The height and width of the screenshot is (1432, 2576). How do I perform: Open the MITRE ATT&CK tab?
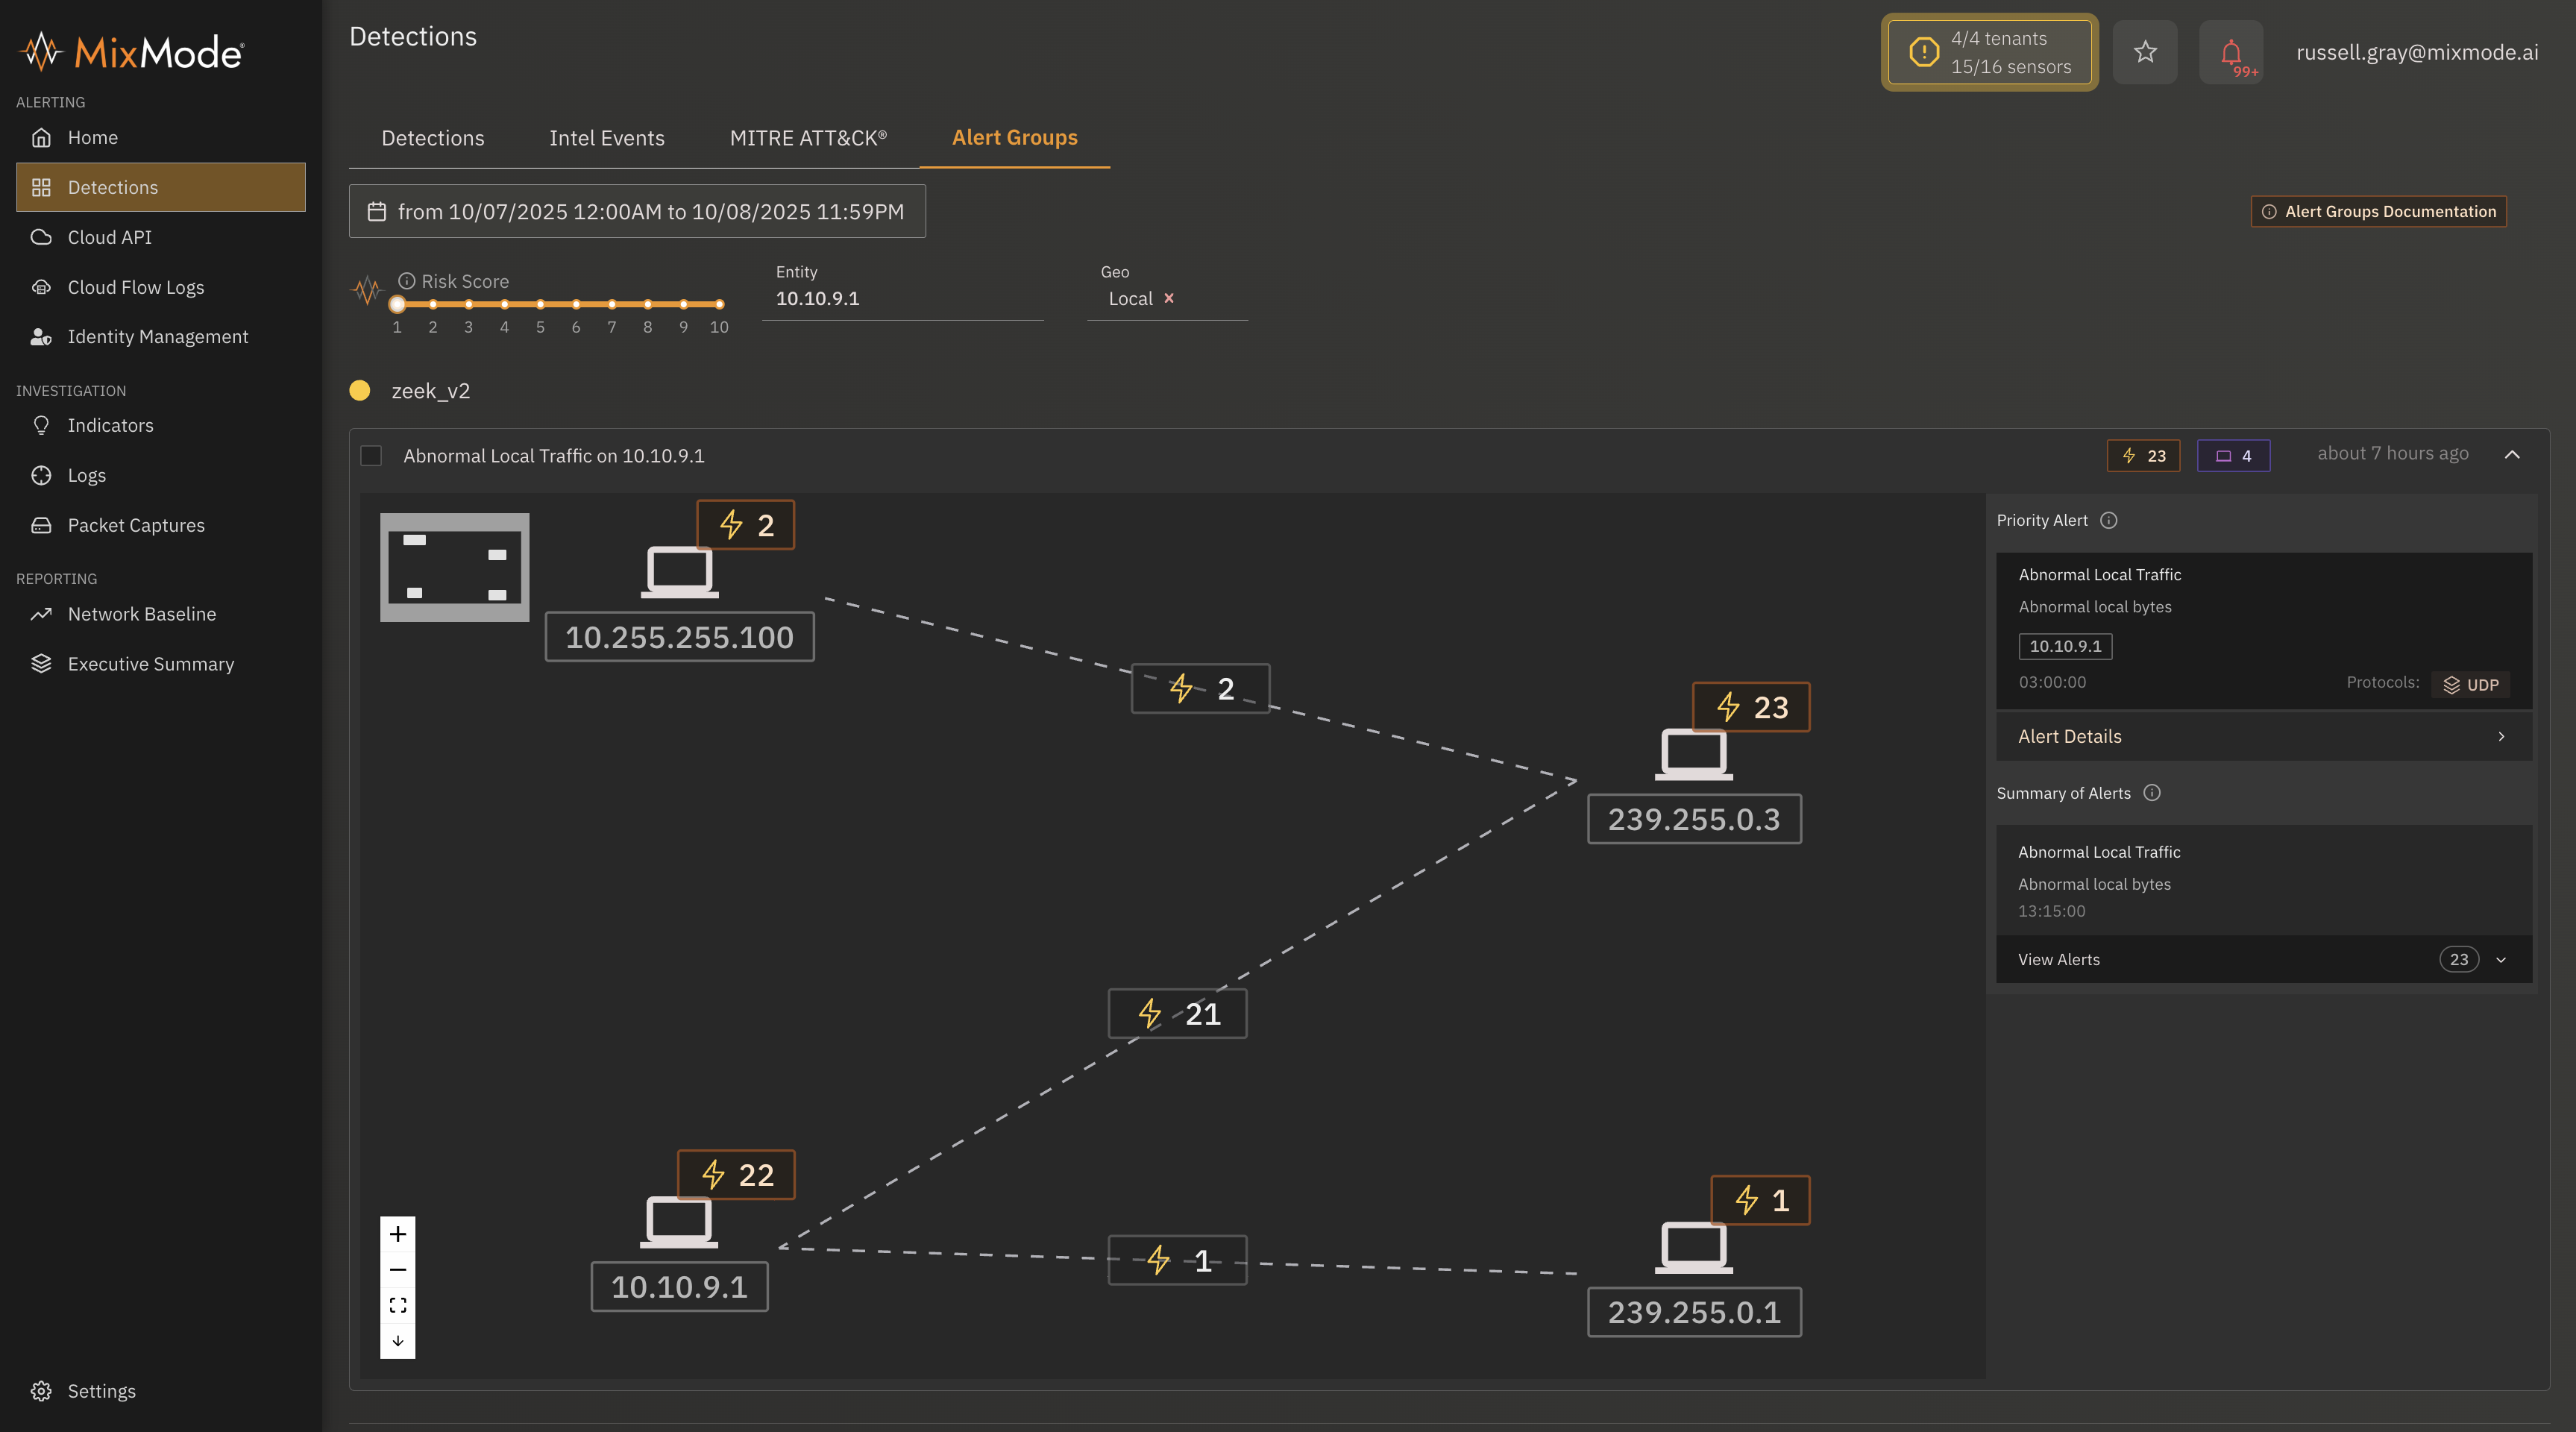(x=808, y=138)
